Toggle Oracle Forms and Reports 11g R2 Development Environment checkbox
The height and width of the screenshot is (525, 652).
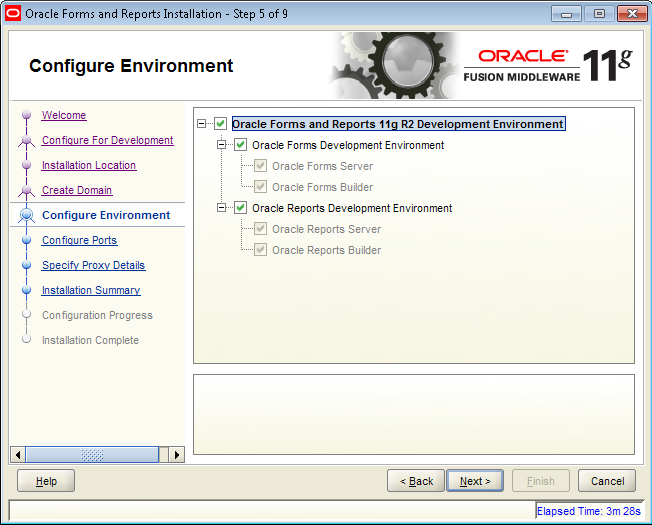pos(220,123)
